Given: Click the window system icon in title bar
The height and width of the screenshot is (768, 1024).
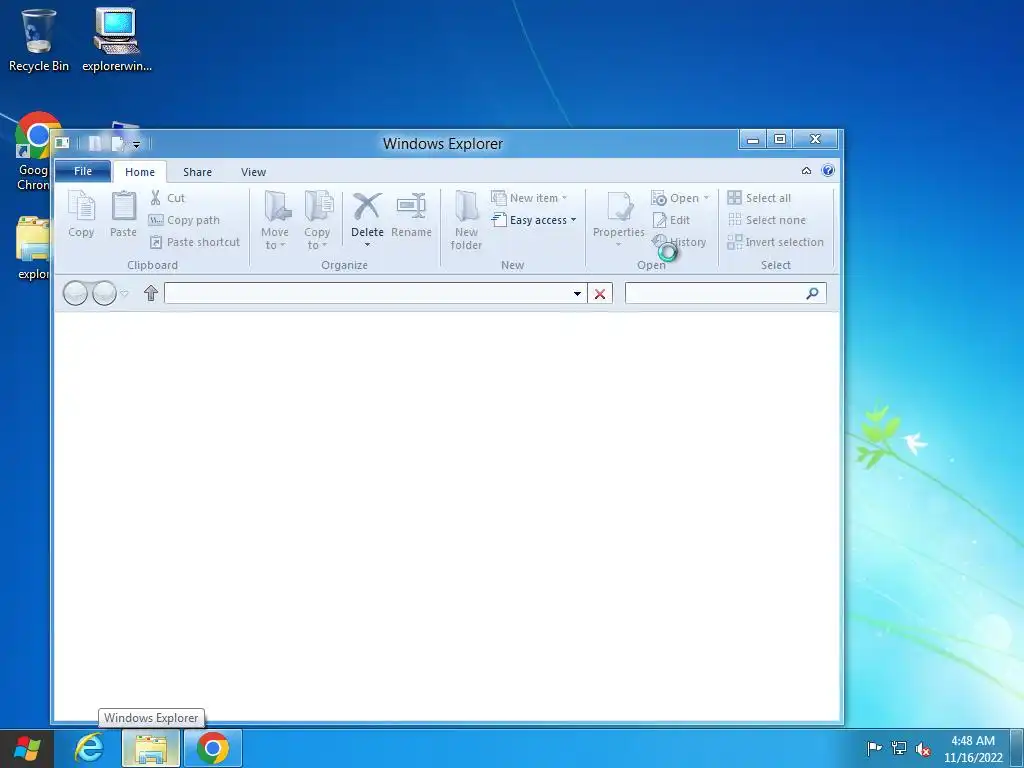Looking at the screenshot, I should [x=62, y=143].
